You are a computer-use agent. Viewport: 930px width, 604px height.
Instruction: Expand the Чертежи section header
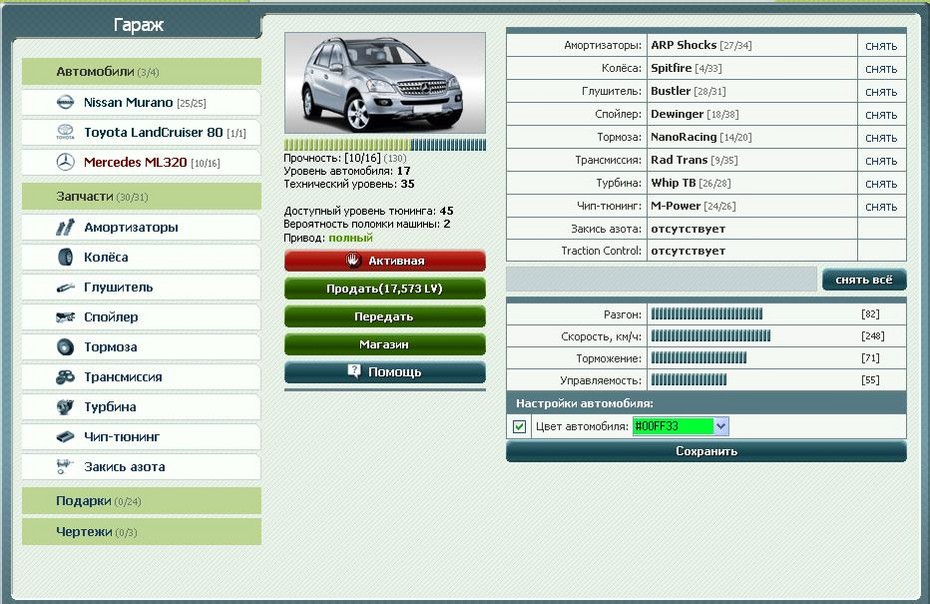click(x=141, y=532)
